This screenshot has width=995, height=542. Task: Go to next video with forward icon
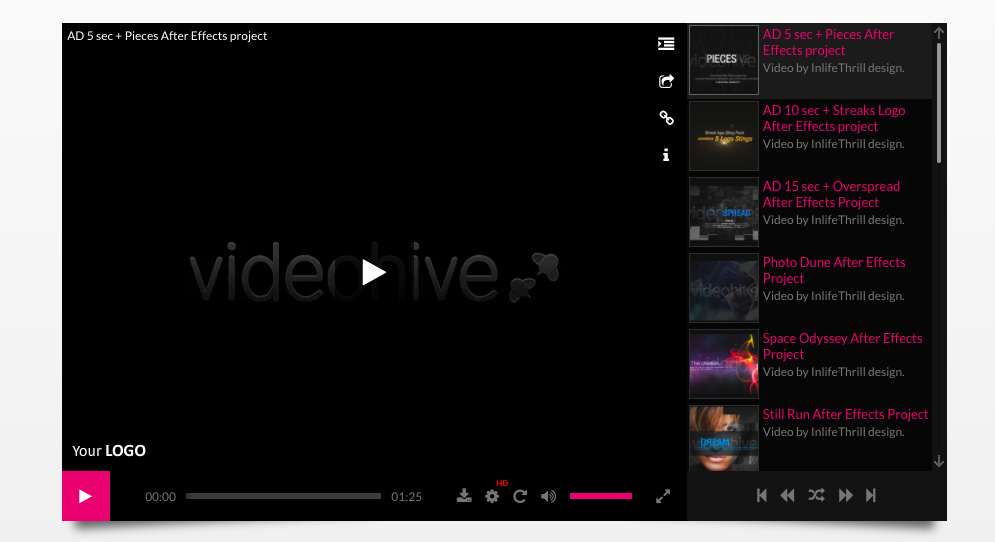[x=845, y=495]
